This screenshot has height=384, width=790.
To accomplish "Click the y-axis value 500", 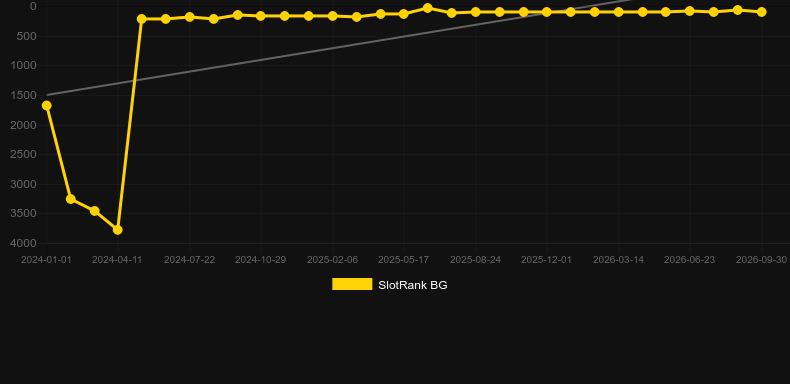I will click(x=27, y=36).
